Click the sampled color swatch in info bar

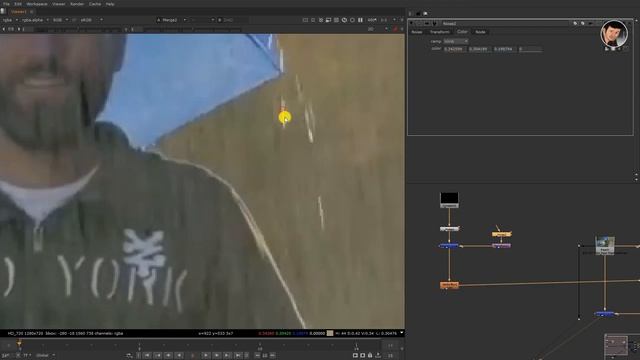click(x=330, y=333)
